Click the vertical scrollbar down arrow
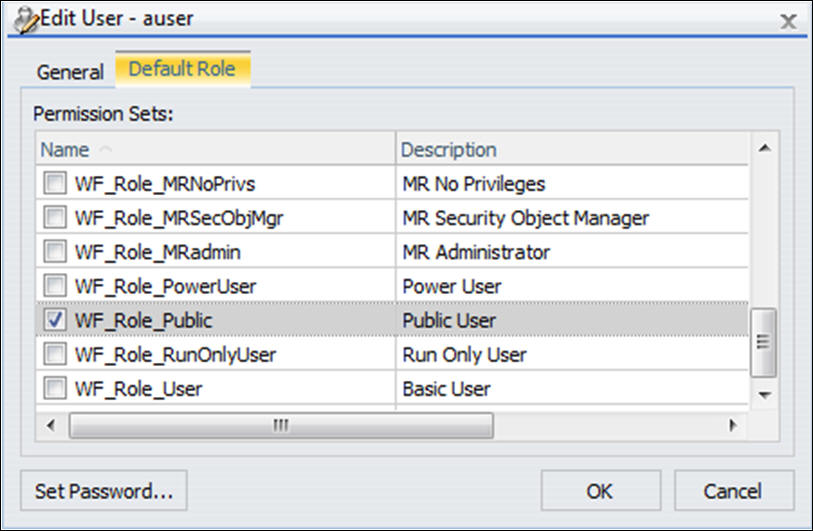 click(x=764, y=395)
